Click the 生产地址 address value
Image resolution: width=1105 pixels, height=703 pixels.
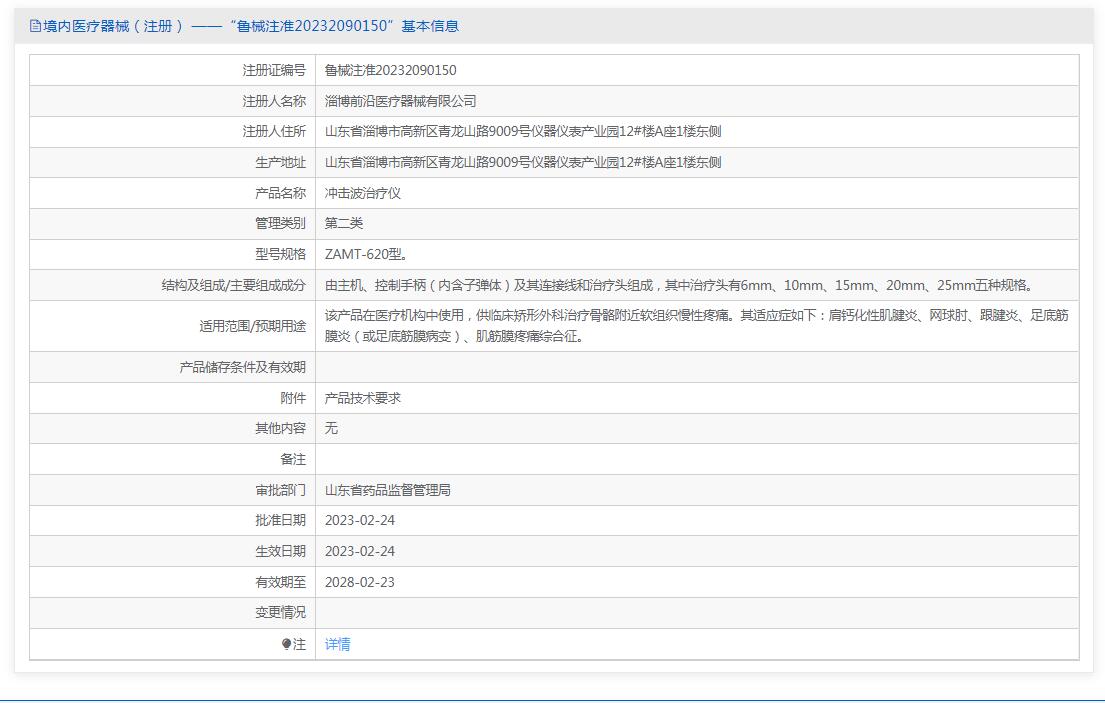[522, 162]
